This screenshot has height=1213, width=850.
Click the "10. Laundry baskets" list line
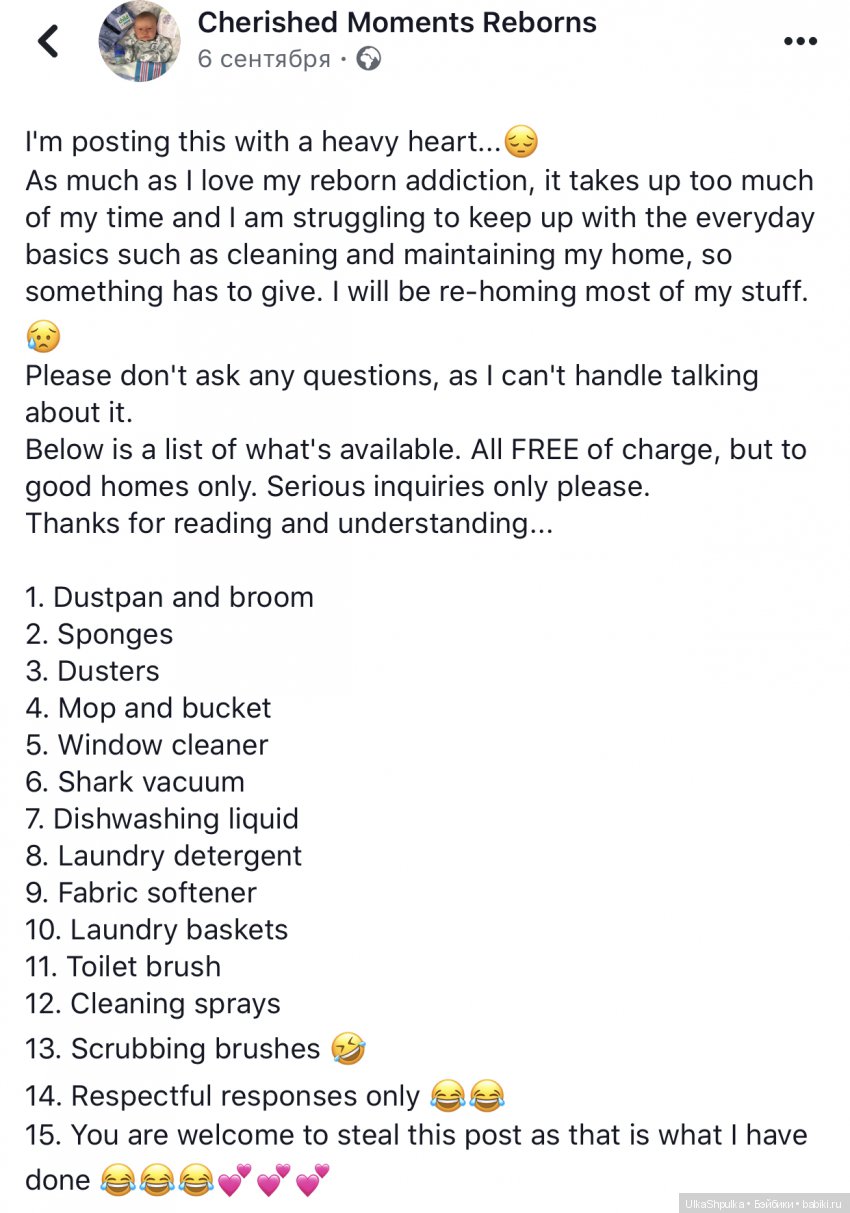(157, 929)
